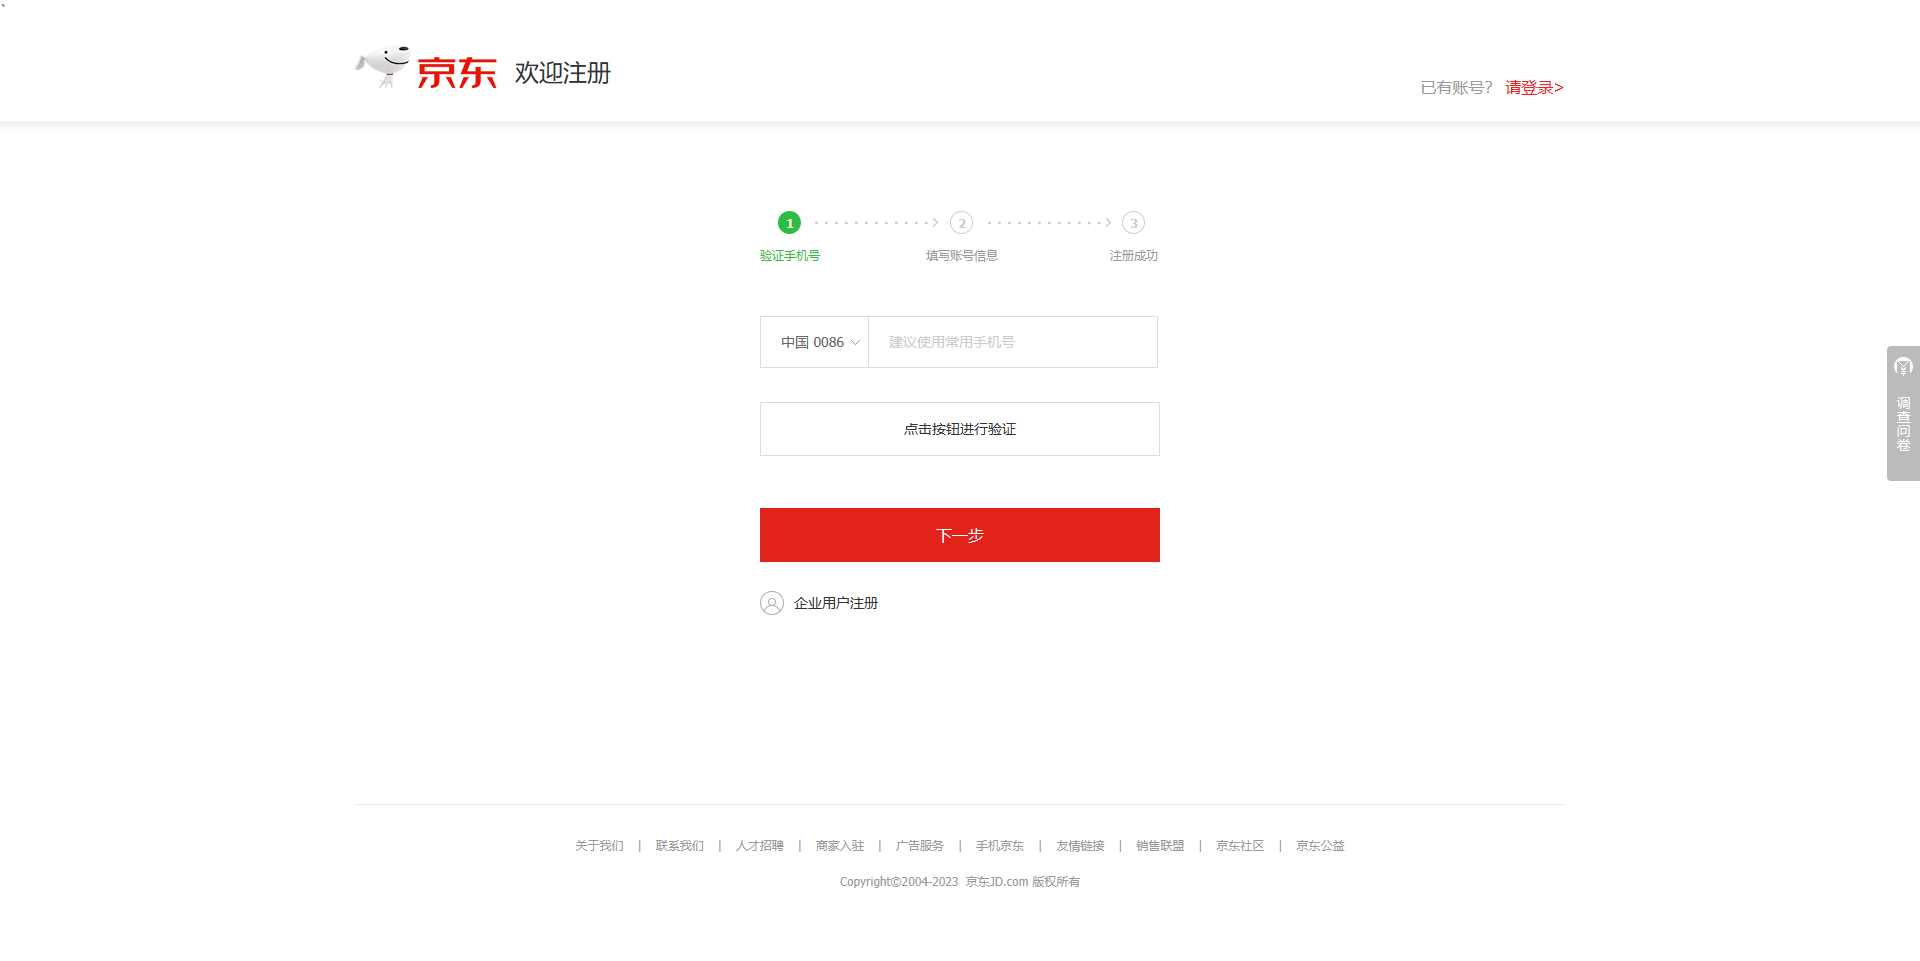This screenshot has width=1920, height=961.
Task: Open the survey sidebar headset icon
Action: pyautogui.click(x=1903, y=367)
